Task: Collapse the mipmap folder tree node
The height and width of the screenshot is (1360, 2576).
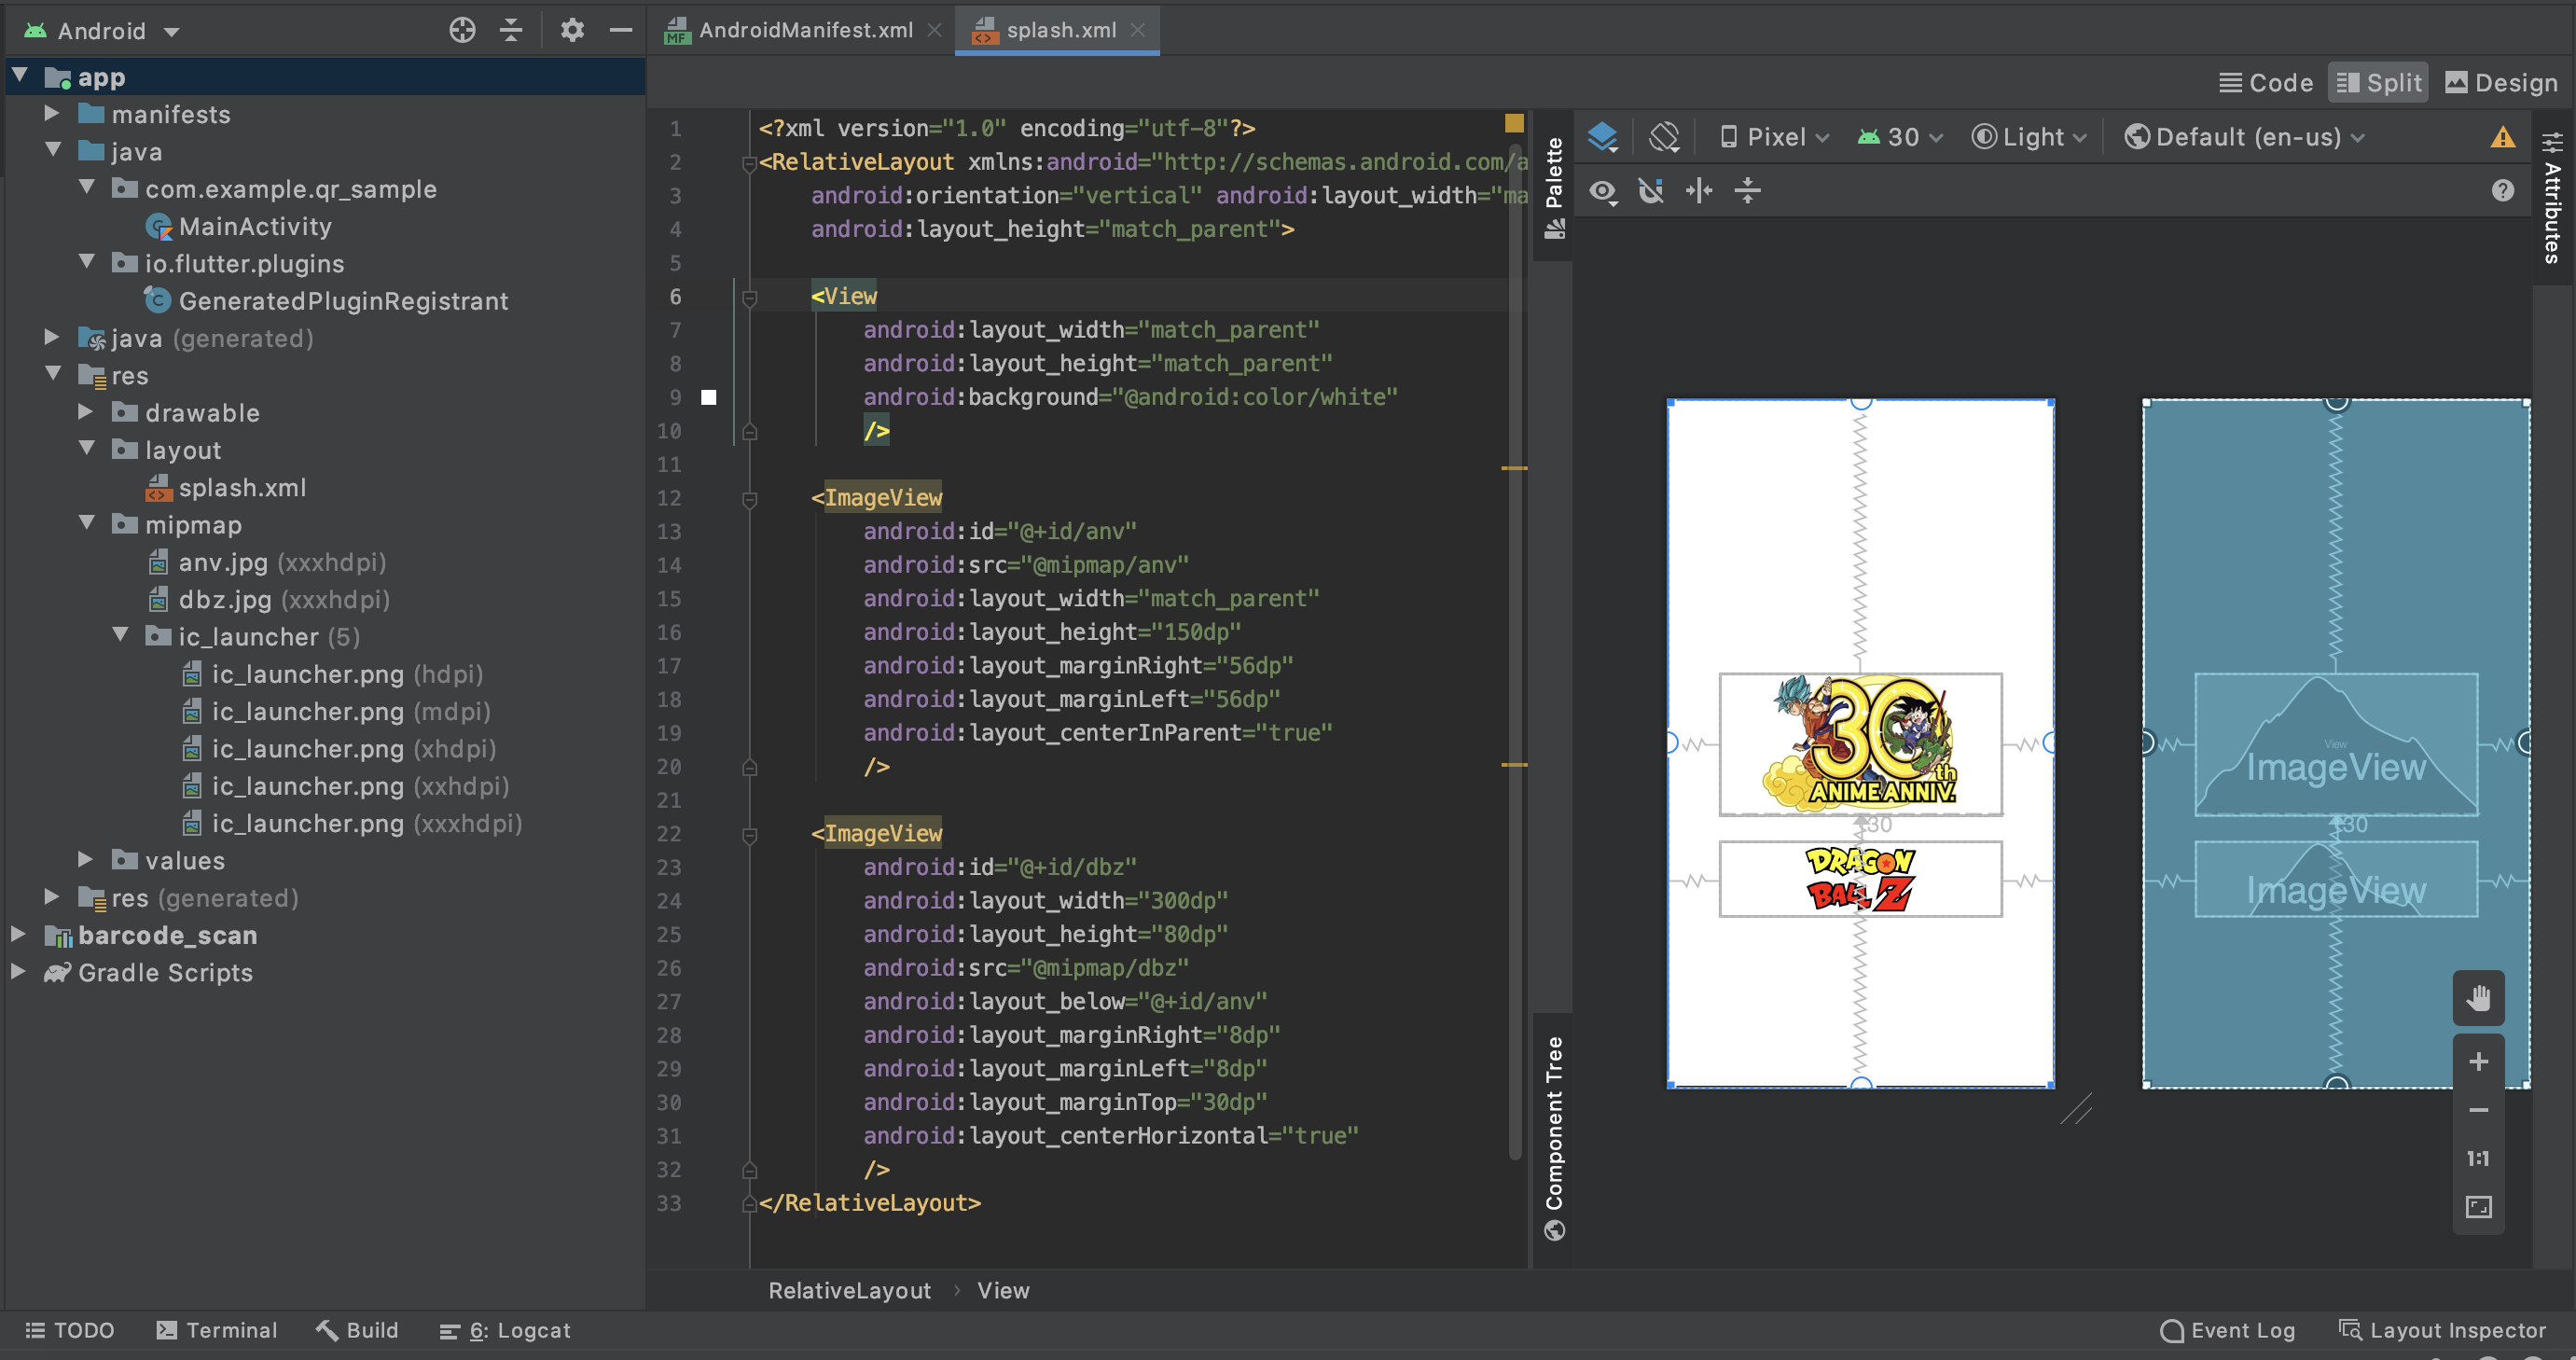Action: tap(86, 524)
